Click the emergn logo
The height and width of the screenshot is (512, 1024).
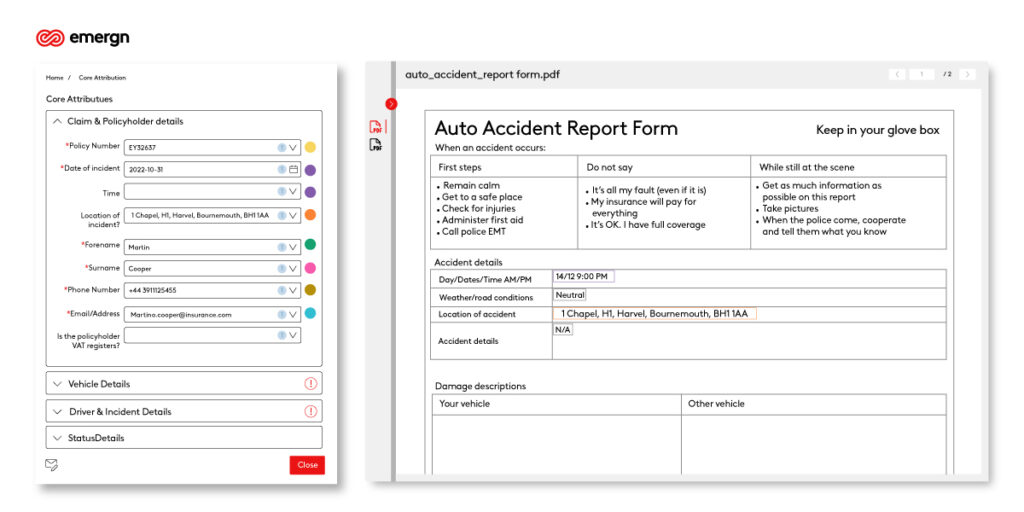click(83, 38)
